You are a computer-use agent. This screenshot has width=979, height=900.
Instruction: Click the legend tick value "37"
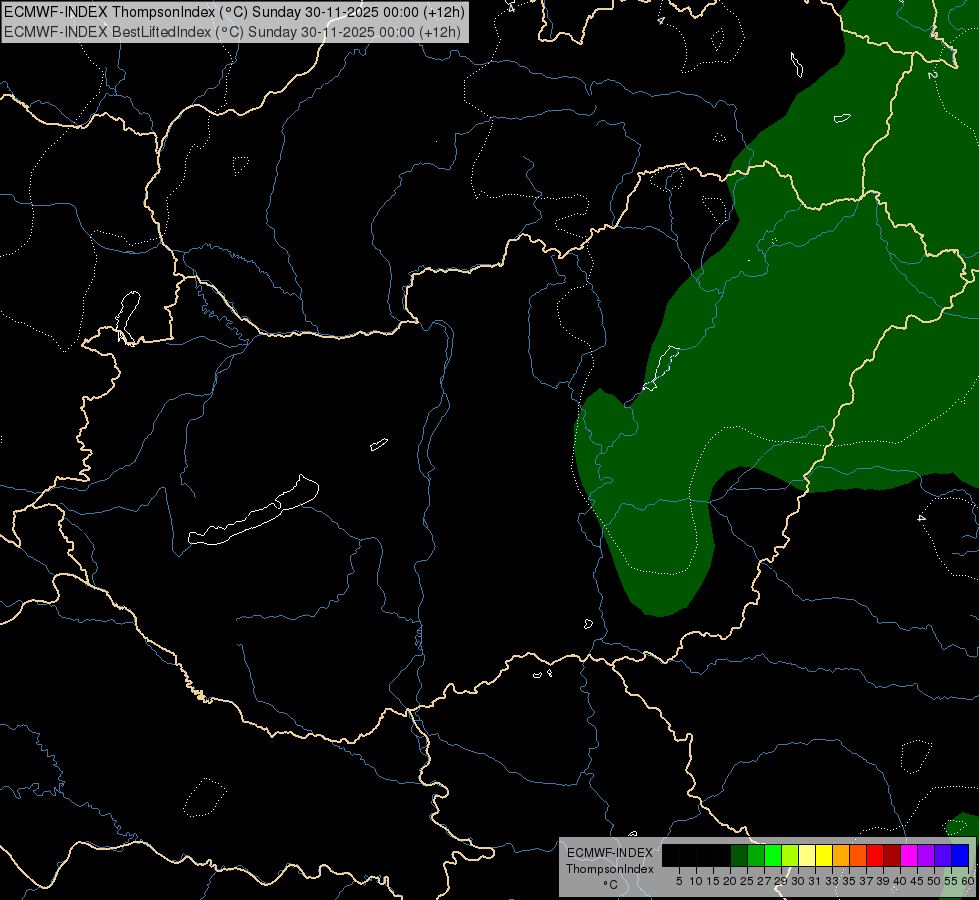(866, 881)
